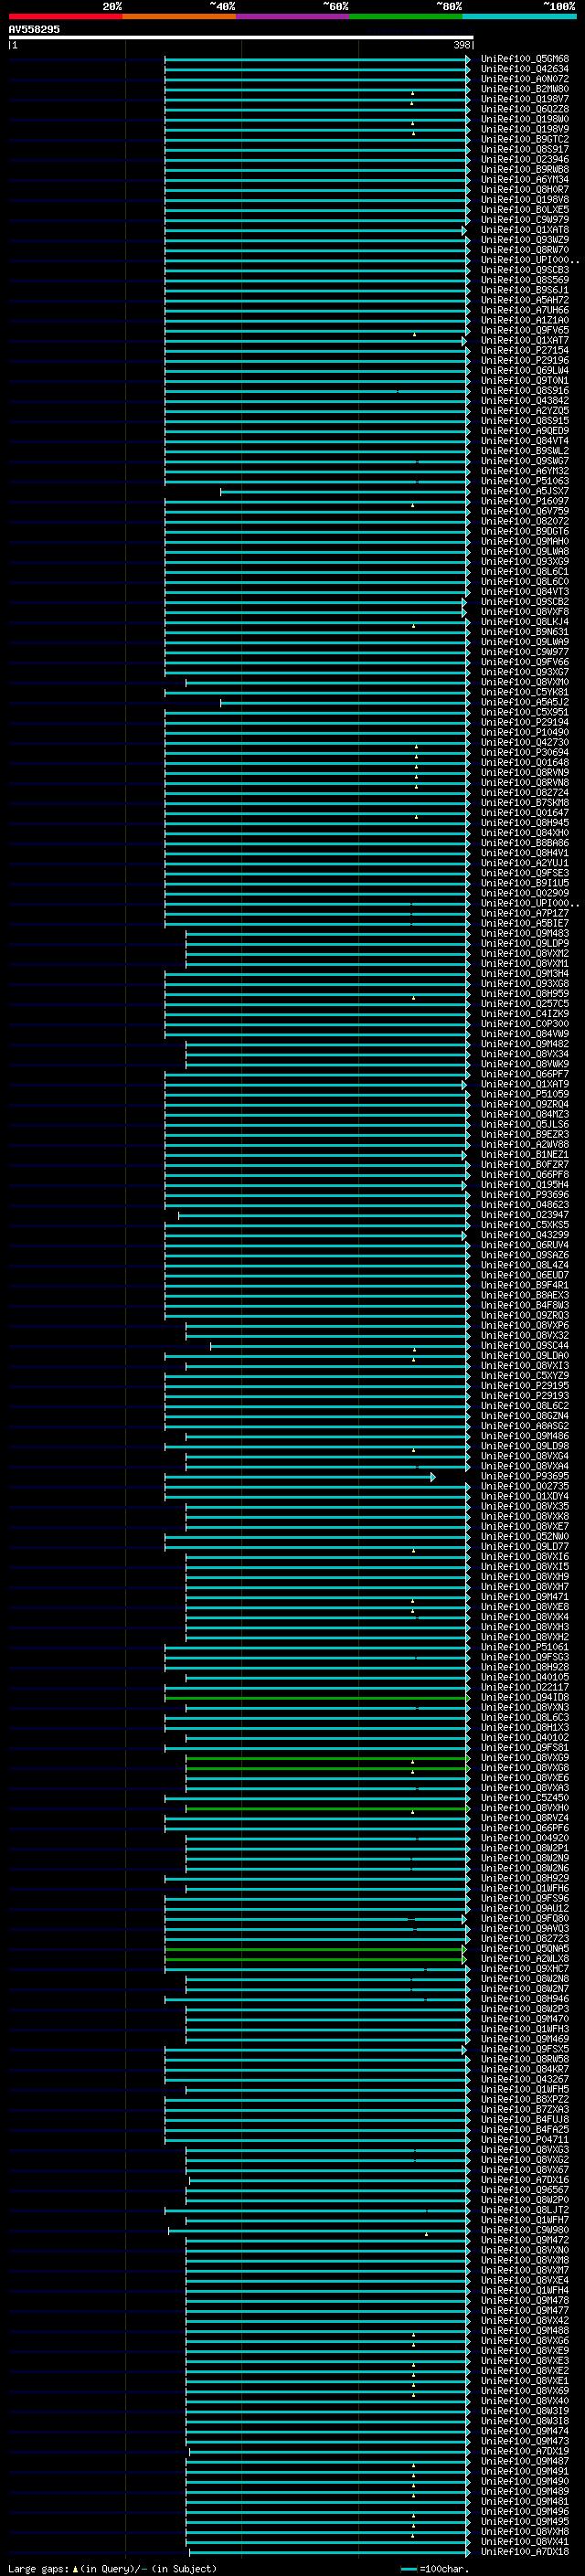Image resolution: width=585 pixels, height=2576 pixels.
Task: Click hit label UniRef100_P51059
Action: [x=525, y=1094]
